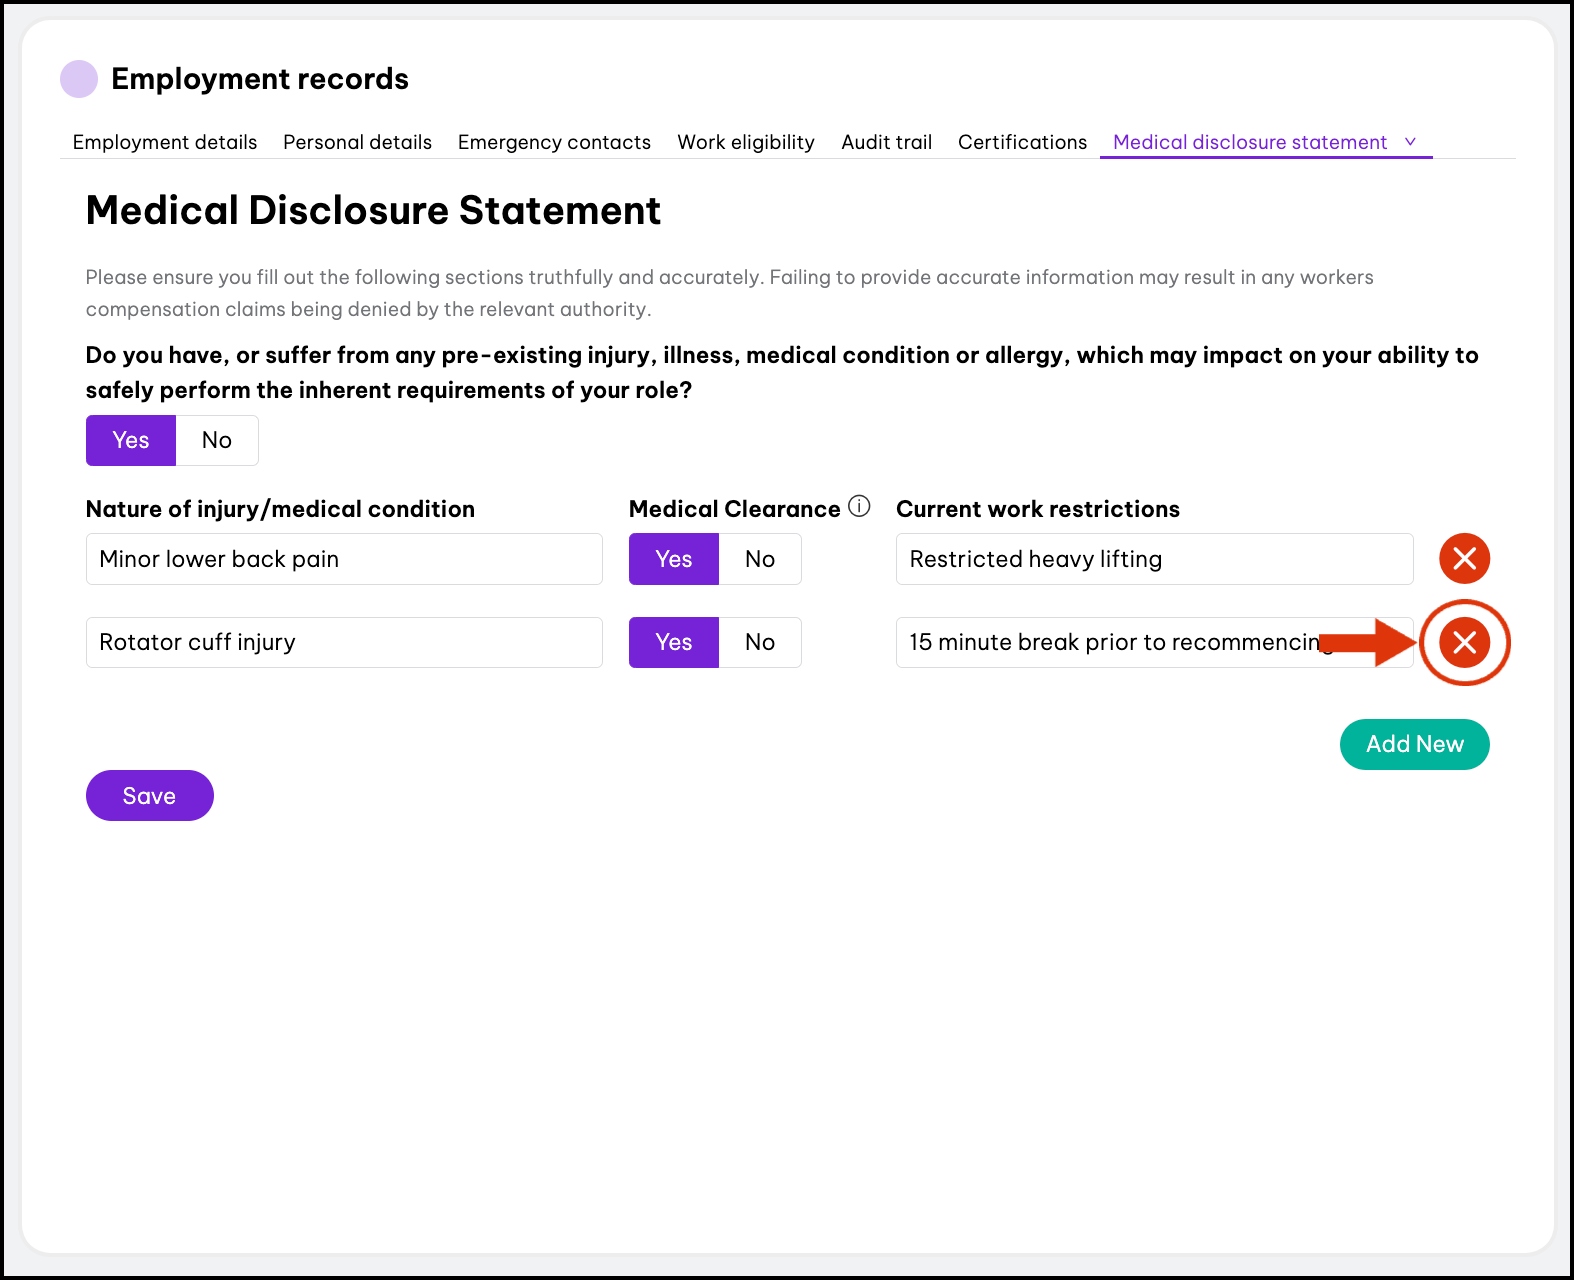Screen dimensions: 1574x1280
Task: Choose No clearance for Rotator cuff injury
Action: coord(759,642)
